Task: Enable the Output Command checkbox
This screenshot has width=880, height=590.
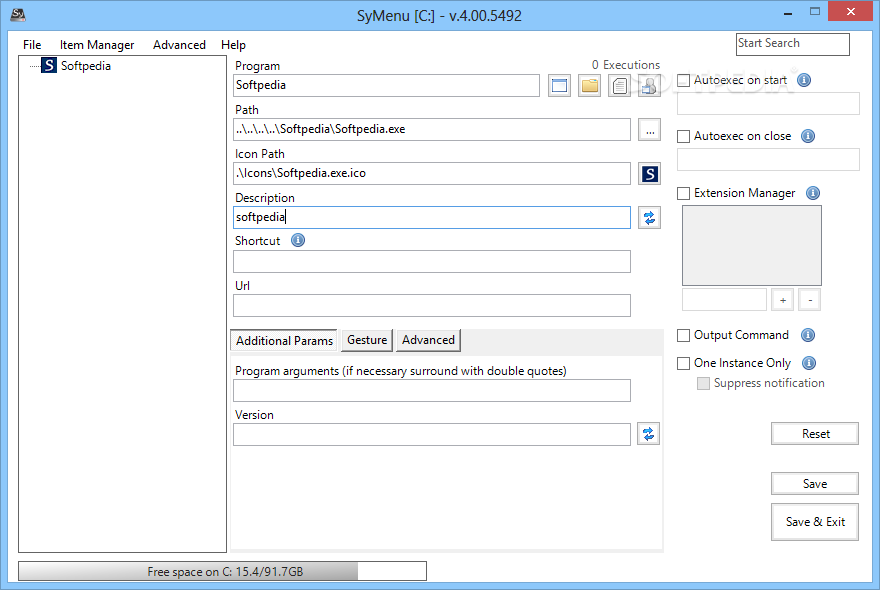Action: coord(684,335)
